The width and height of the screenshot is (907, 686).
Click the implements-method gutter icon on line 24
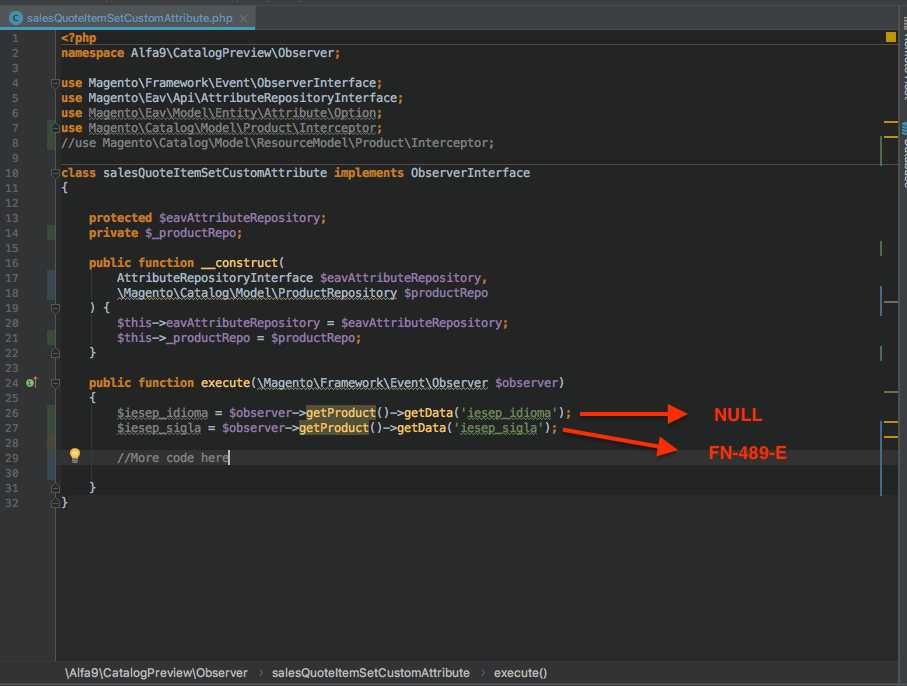pos(31,383)
